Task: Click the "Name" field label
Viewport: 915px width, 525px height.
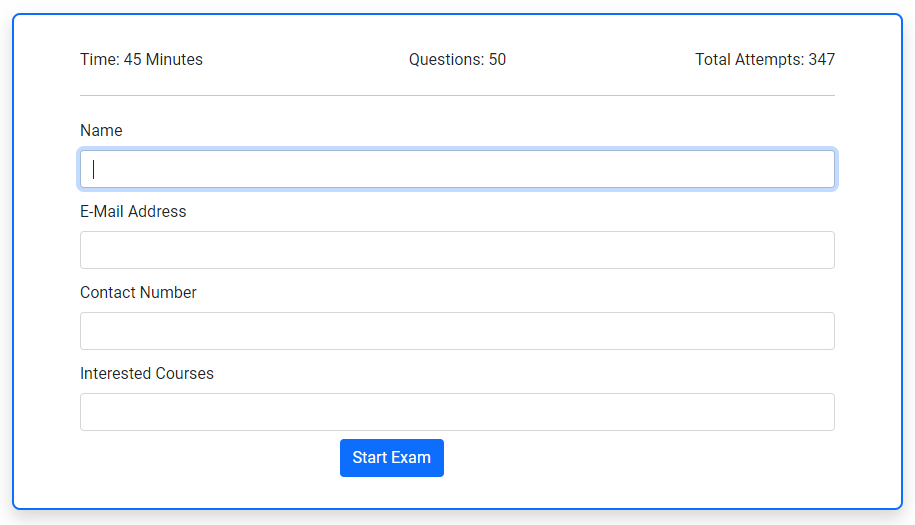Action: pyautogui.click(x=101, y=131)
